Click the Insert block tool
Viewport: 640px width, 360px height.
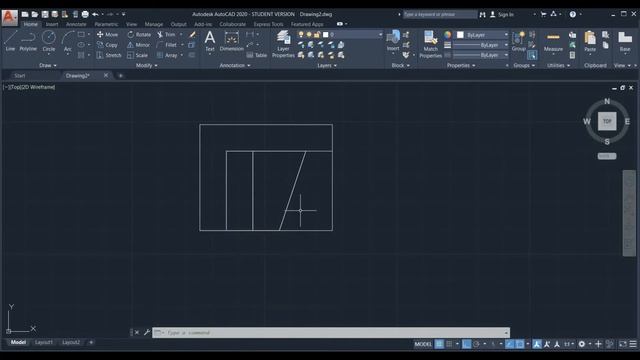pyautogui.click(x=393, y=41)
